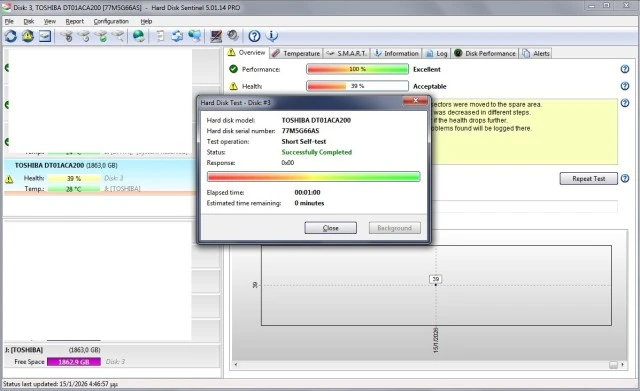Switch to the Overview tab
The height and width of the screenshot is (391, 640).
(x=247, y=53)
